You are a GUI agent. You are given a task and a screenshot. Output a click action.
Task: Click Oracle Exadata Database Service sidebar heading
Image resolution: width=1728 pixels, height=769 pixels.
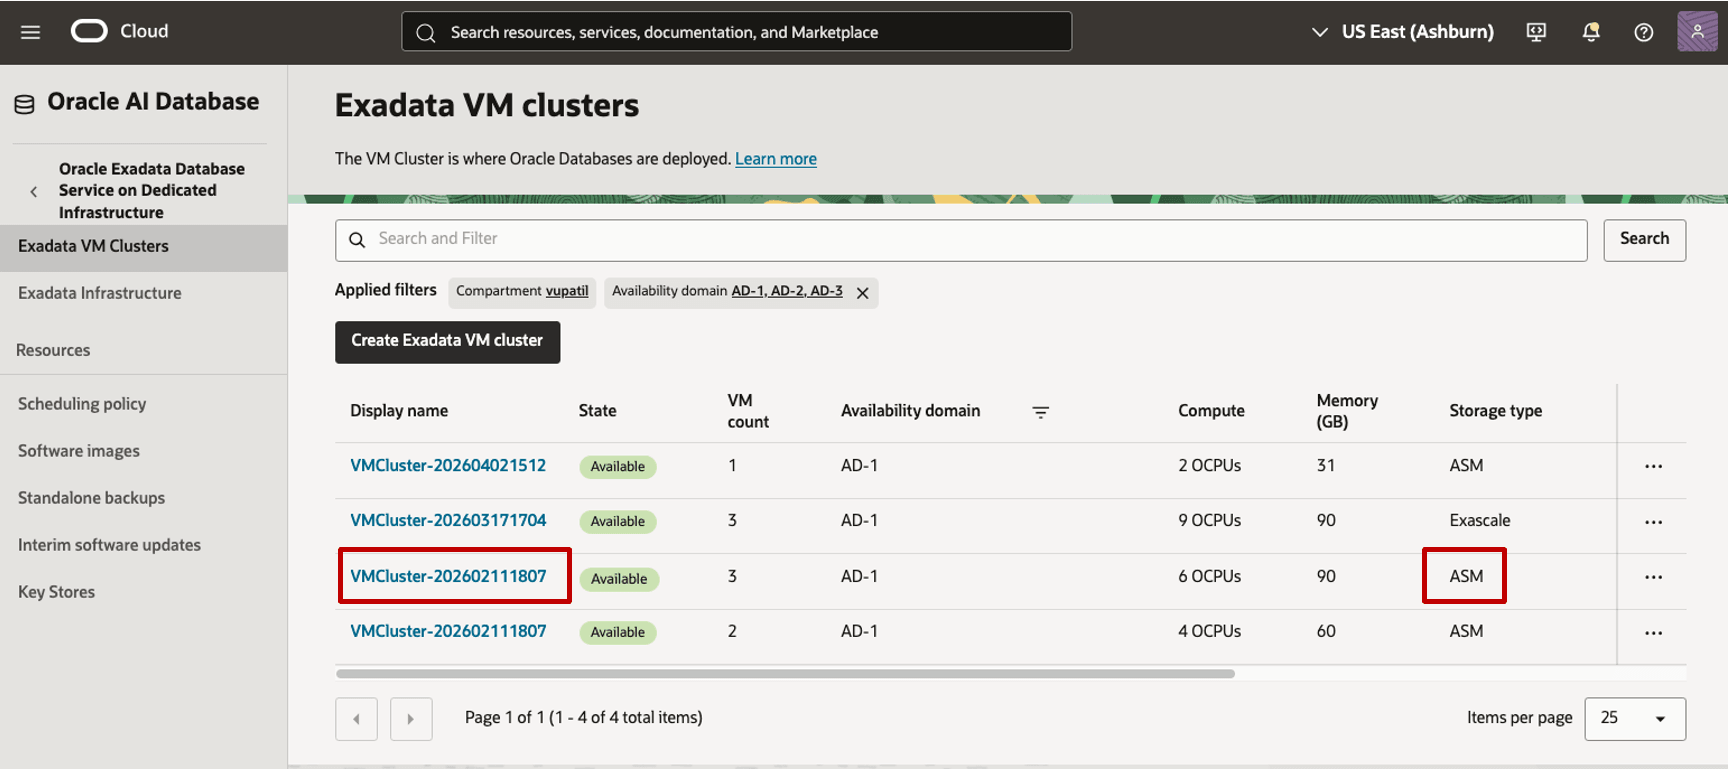[x=151, y=191]
